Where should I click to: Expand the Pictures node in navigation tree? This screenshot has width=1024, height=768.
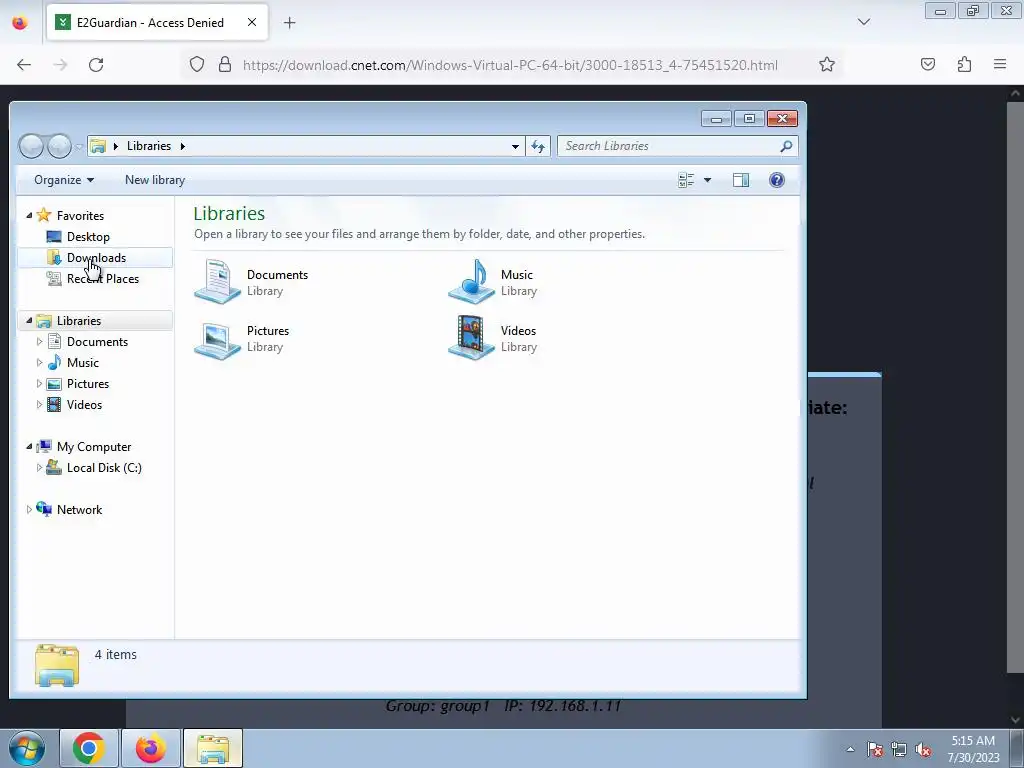pos(39,383)
